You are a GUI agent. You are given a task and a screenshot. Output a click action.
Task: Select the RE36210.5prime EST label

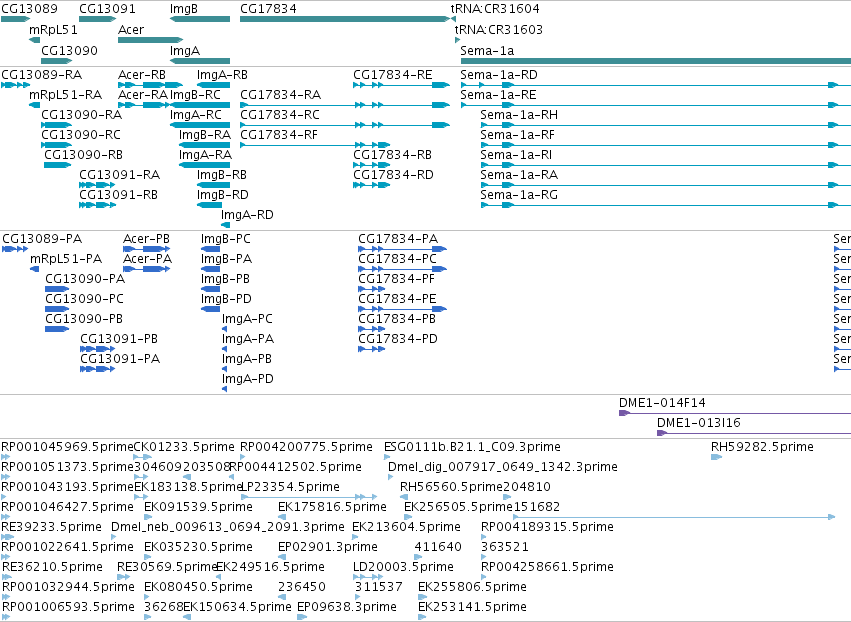[x=52, y=567]
